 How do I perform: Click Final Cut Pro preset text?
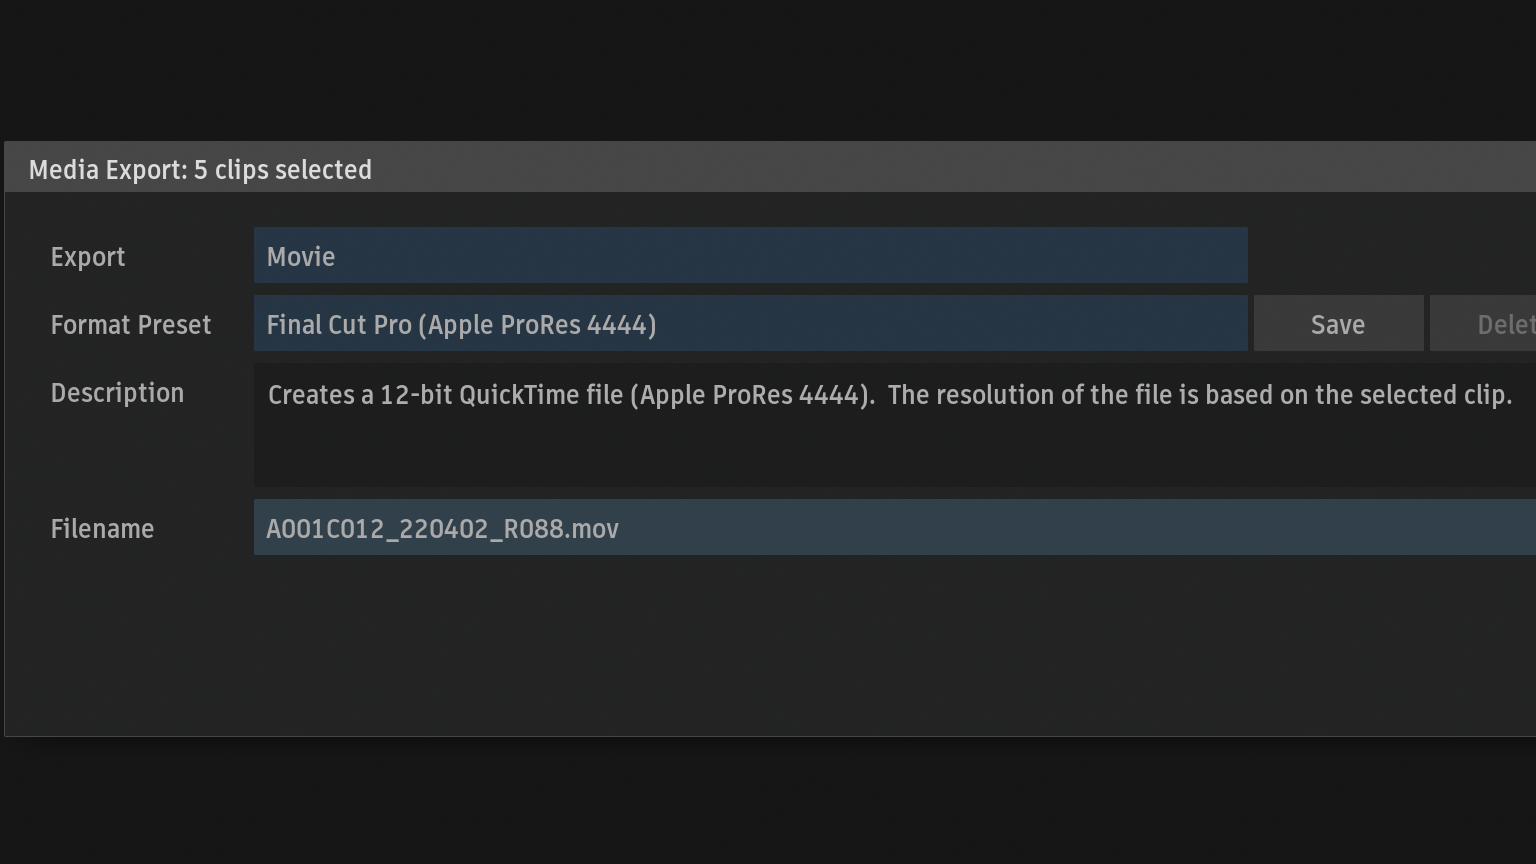click(x=339, y=325)
